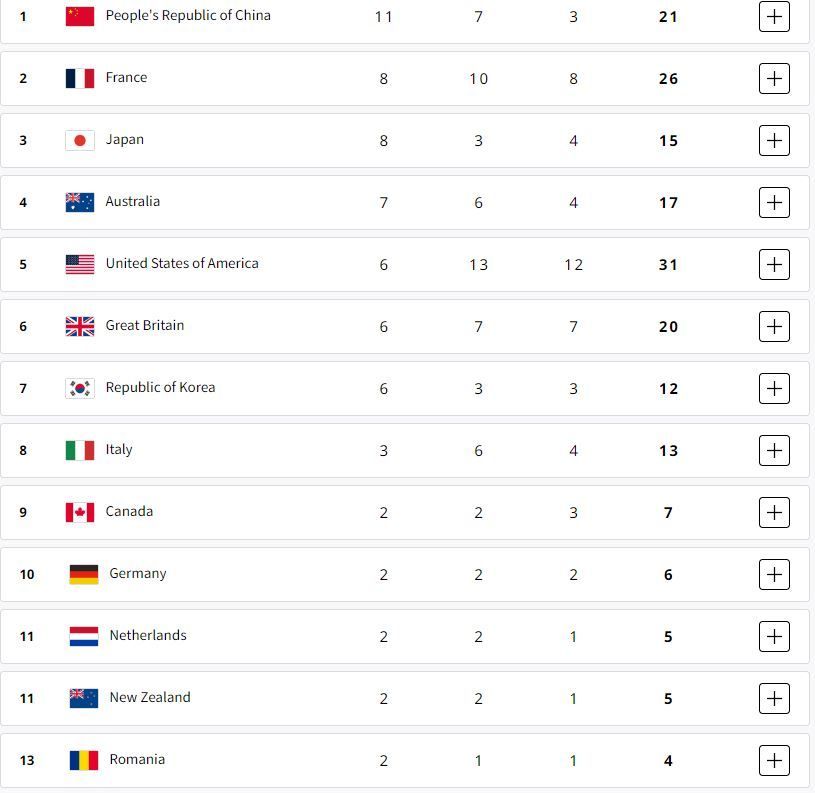Expand Australia medal breakdown
Image resolution: width=815 pixels, height=793 pixels.
coord(774,202)
